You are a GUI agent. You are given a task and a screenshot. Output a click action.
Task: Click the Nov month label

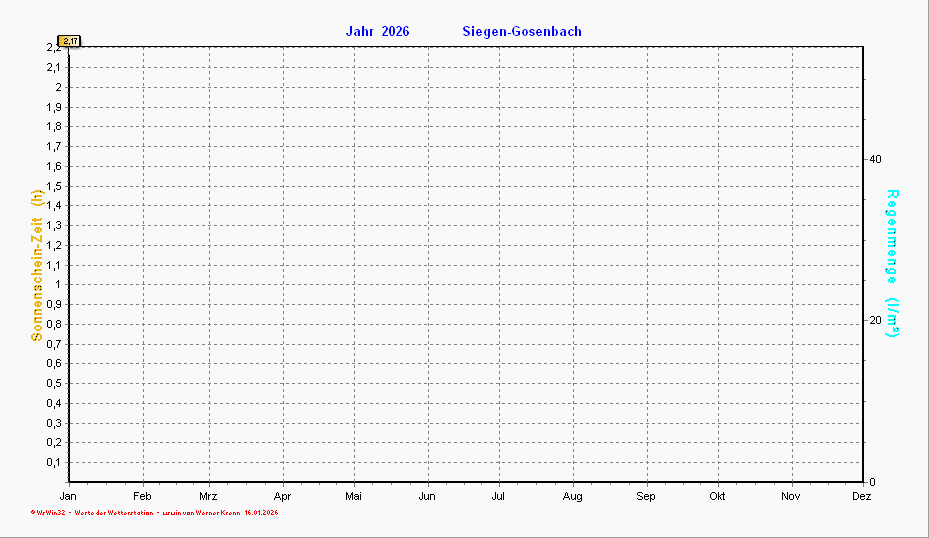tap(791, 496)
